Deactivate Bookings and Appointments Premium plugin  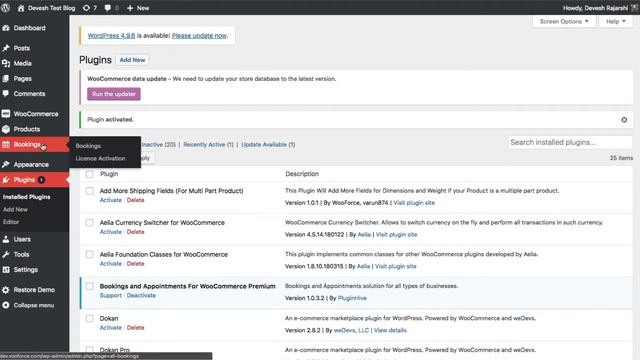click(141, 296)
